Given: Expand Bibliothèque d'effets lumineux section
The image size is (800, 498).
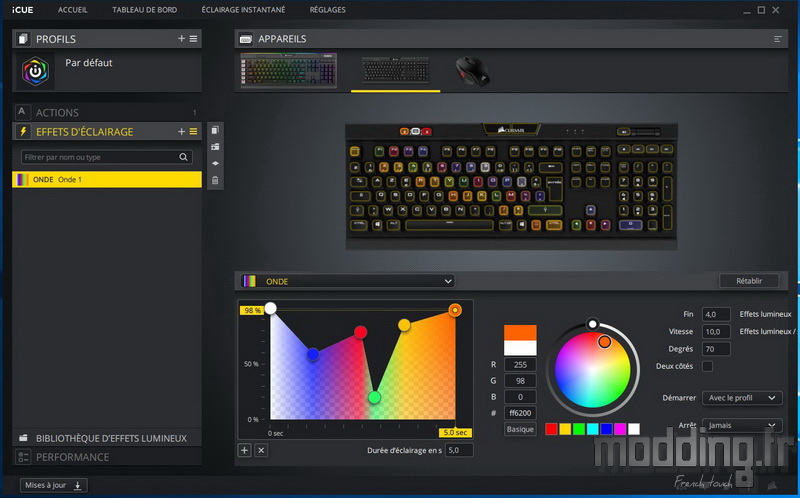Looking at the screenshot, I should [107, 438].
